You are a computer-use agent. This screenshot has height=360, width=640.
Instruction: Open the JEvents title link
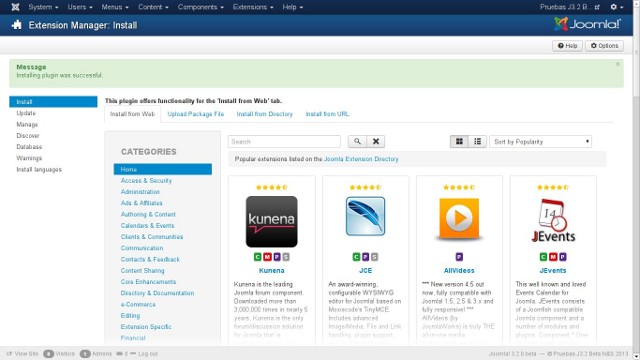click(x=553, y=271)
